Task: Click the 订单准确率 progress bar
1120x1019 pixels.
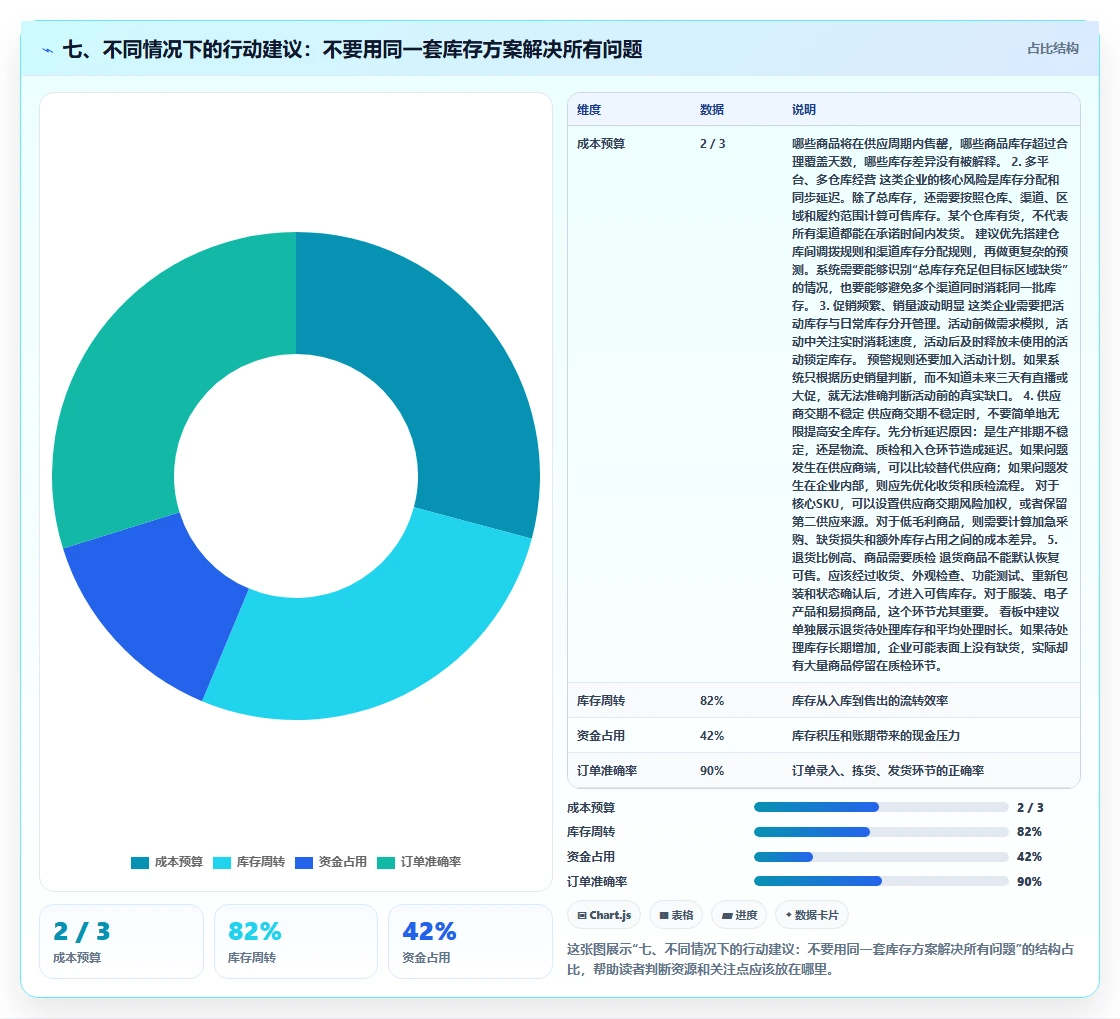Action: click(x=881, y=881)
